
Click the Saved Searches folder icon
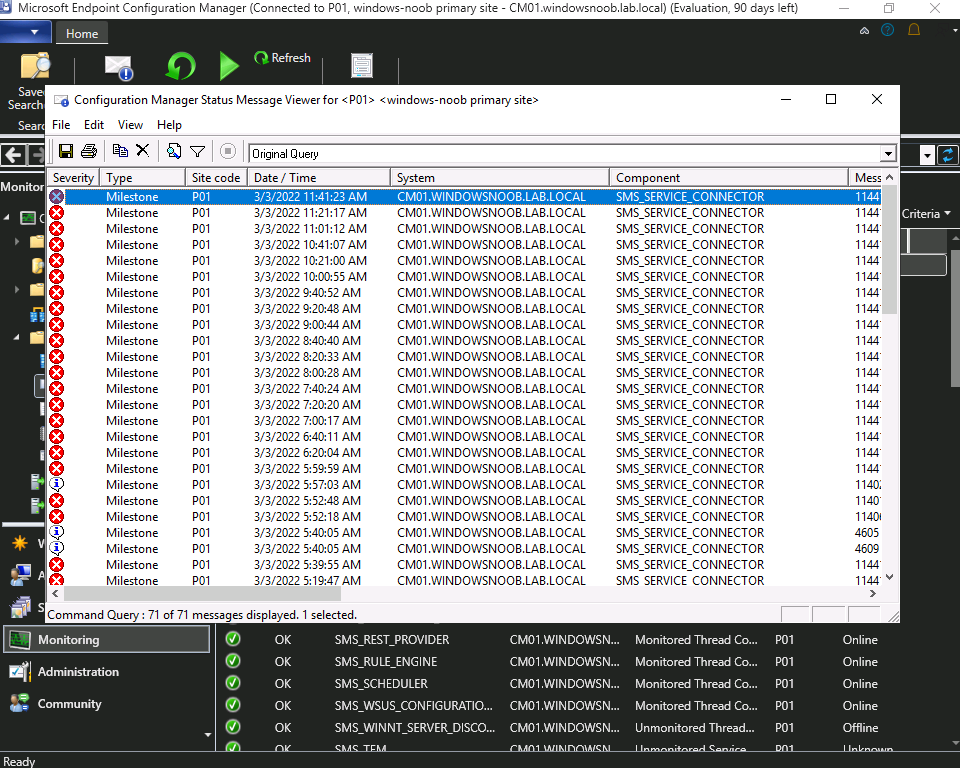tap(35, 66)
